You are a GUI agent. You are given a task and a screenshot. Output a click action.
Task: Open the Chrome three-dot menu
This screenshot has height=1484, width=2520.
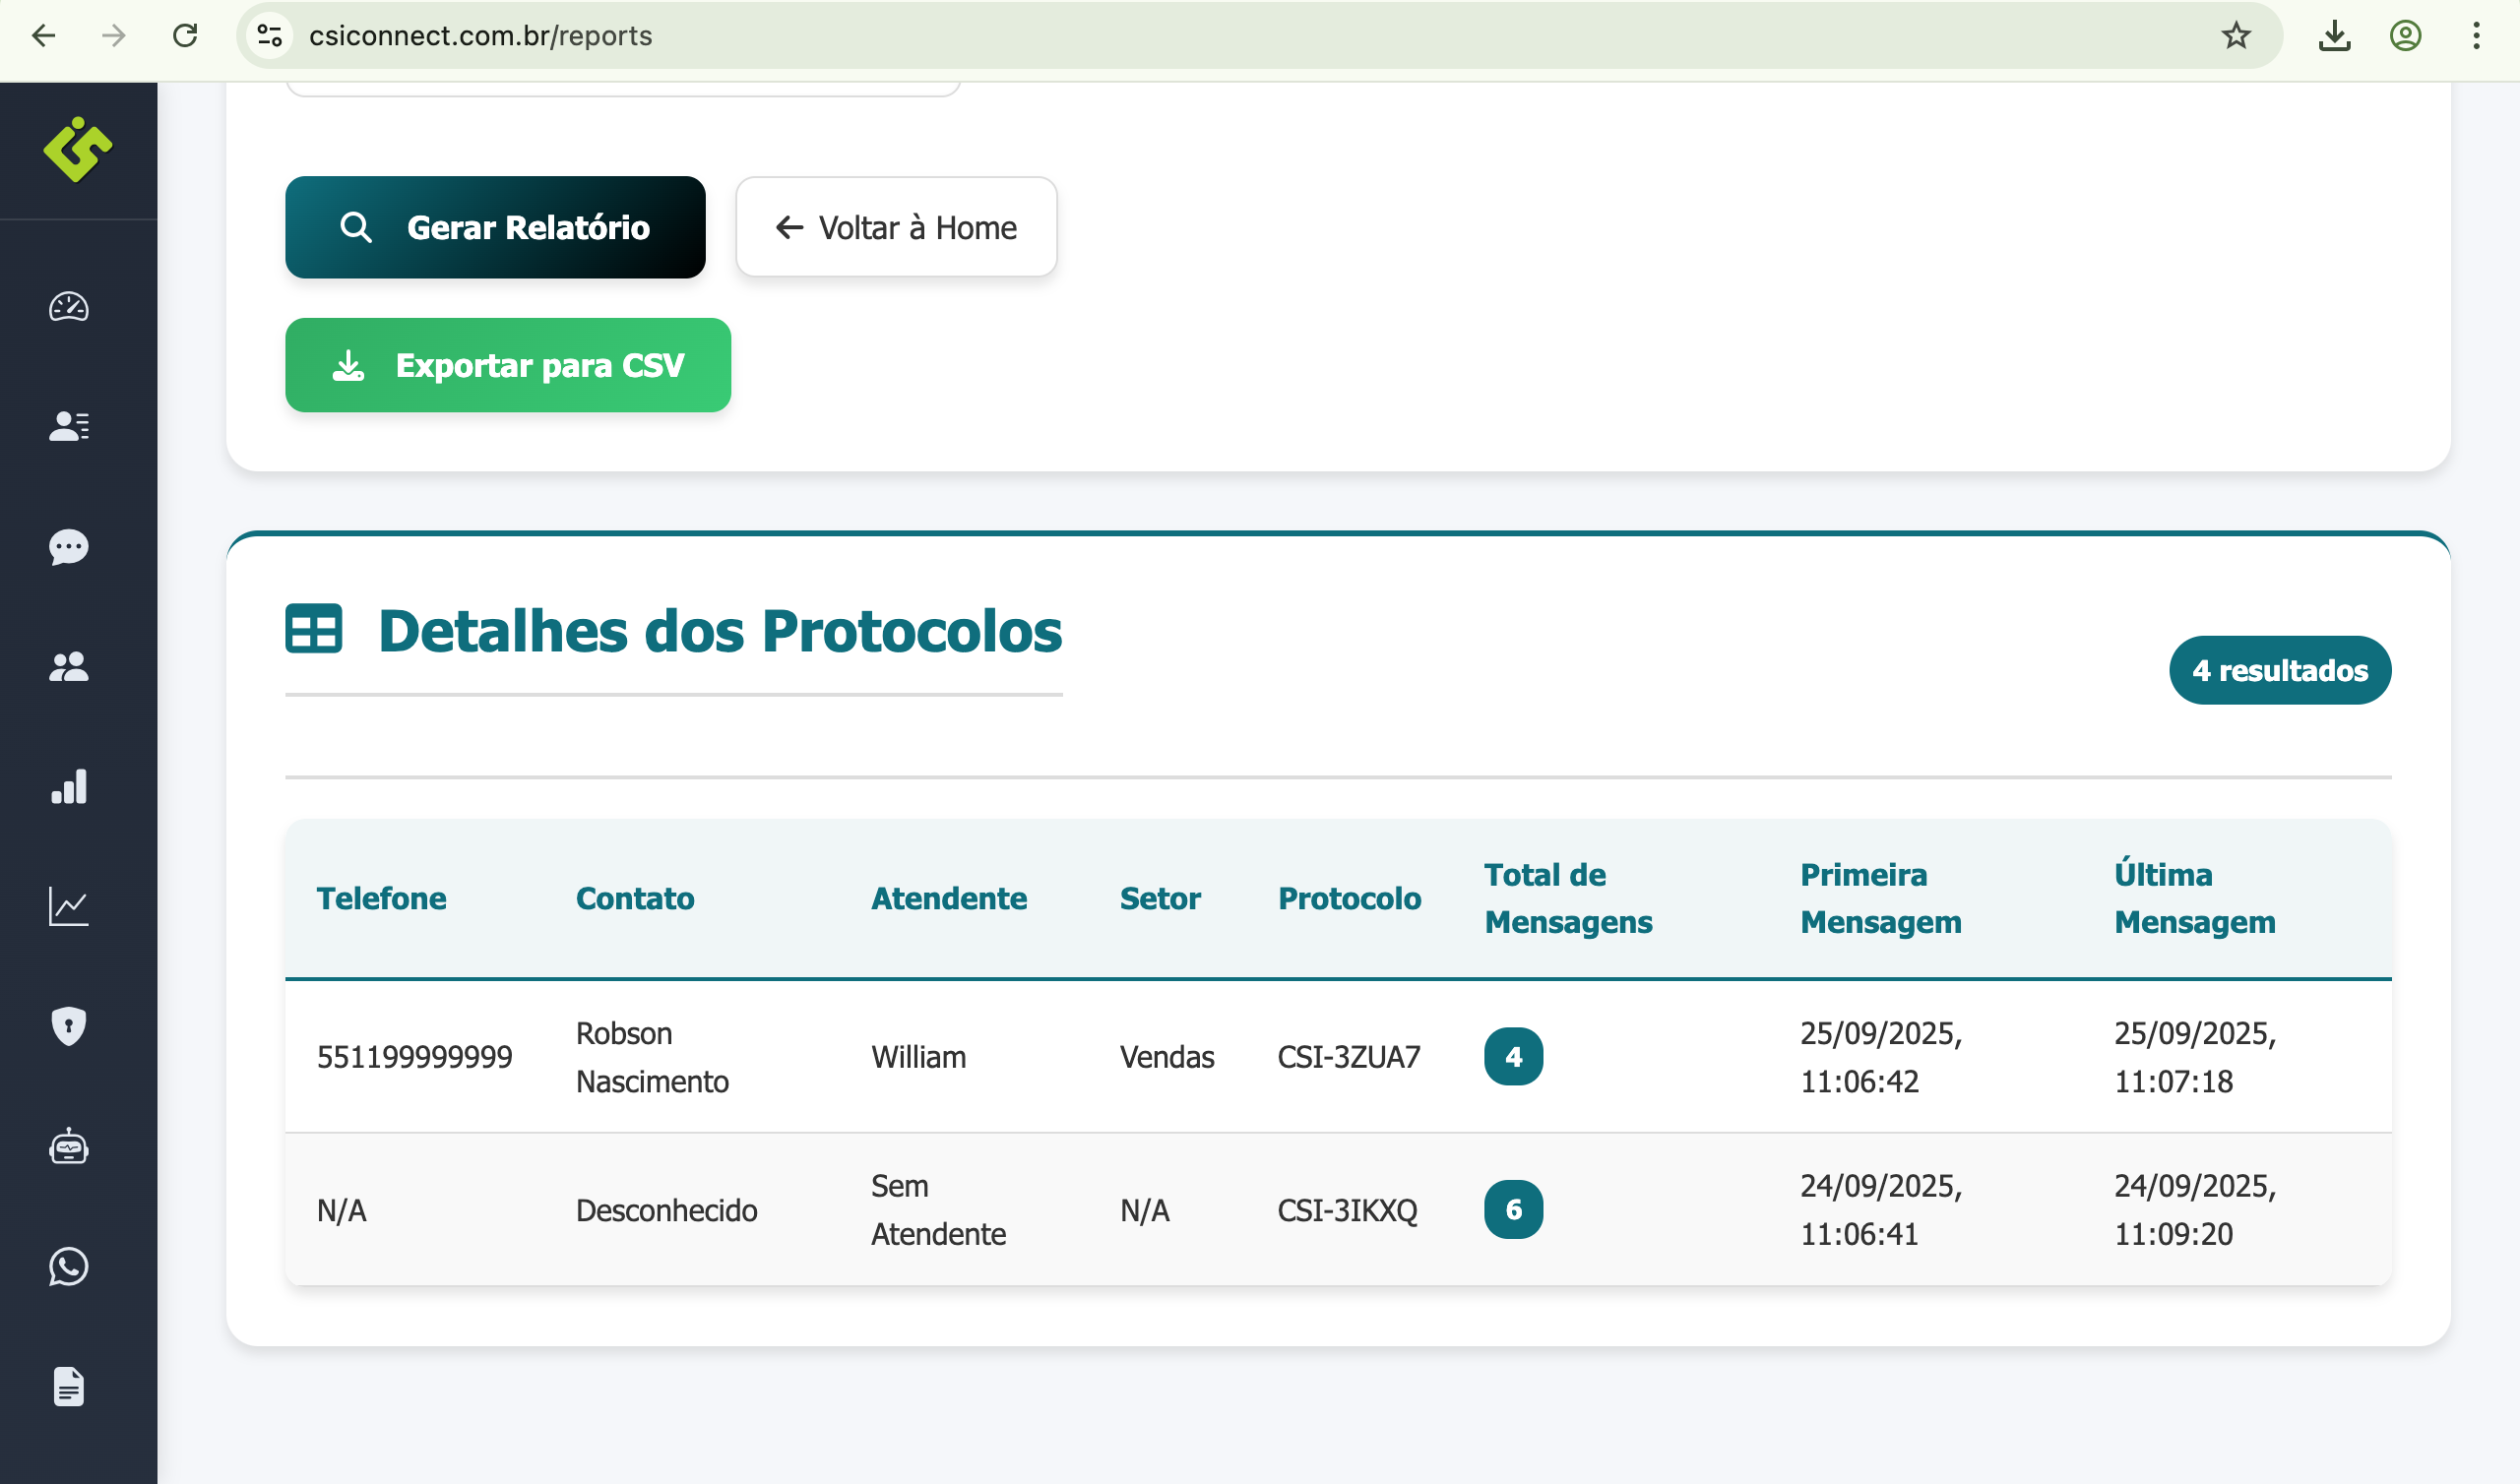click(2476, 36)
